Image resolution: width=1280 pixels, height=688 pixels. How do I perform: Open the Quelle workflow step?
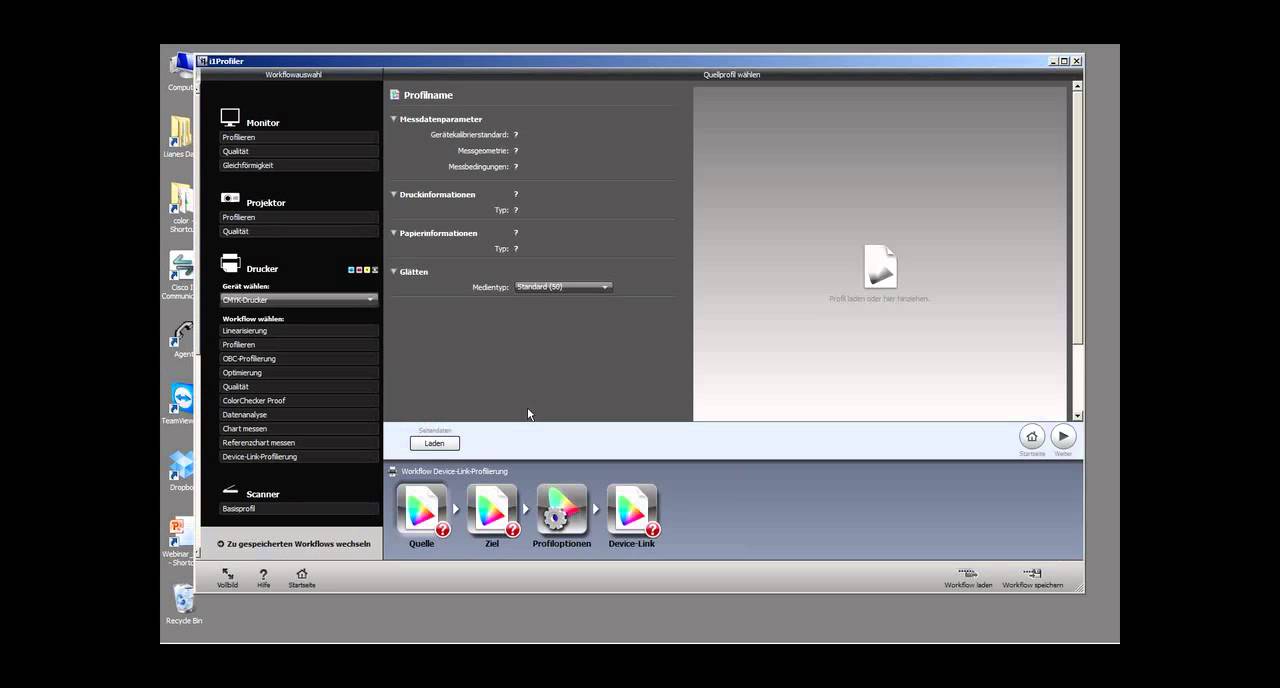click(x=422, y=509)
